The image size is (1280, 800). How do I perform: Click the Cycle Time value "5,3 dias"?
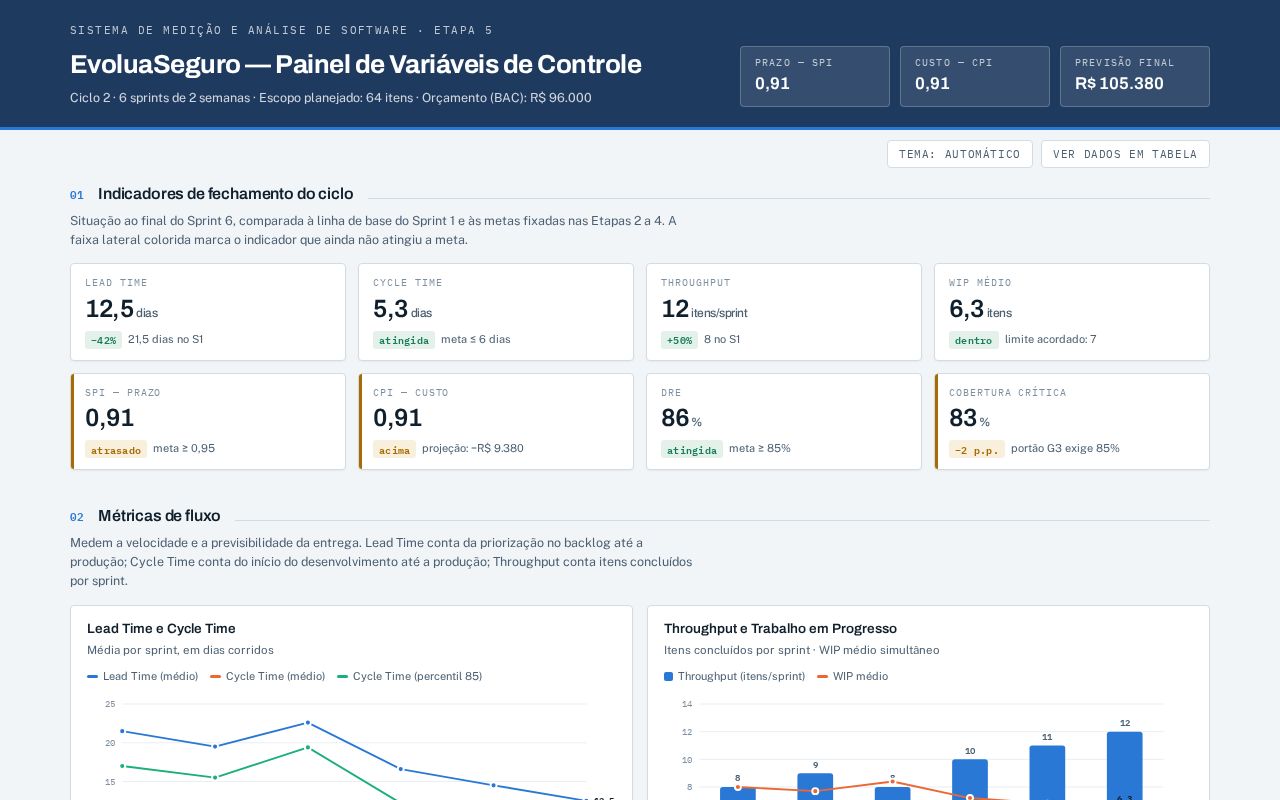click(x=403, y=309)
